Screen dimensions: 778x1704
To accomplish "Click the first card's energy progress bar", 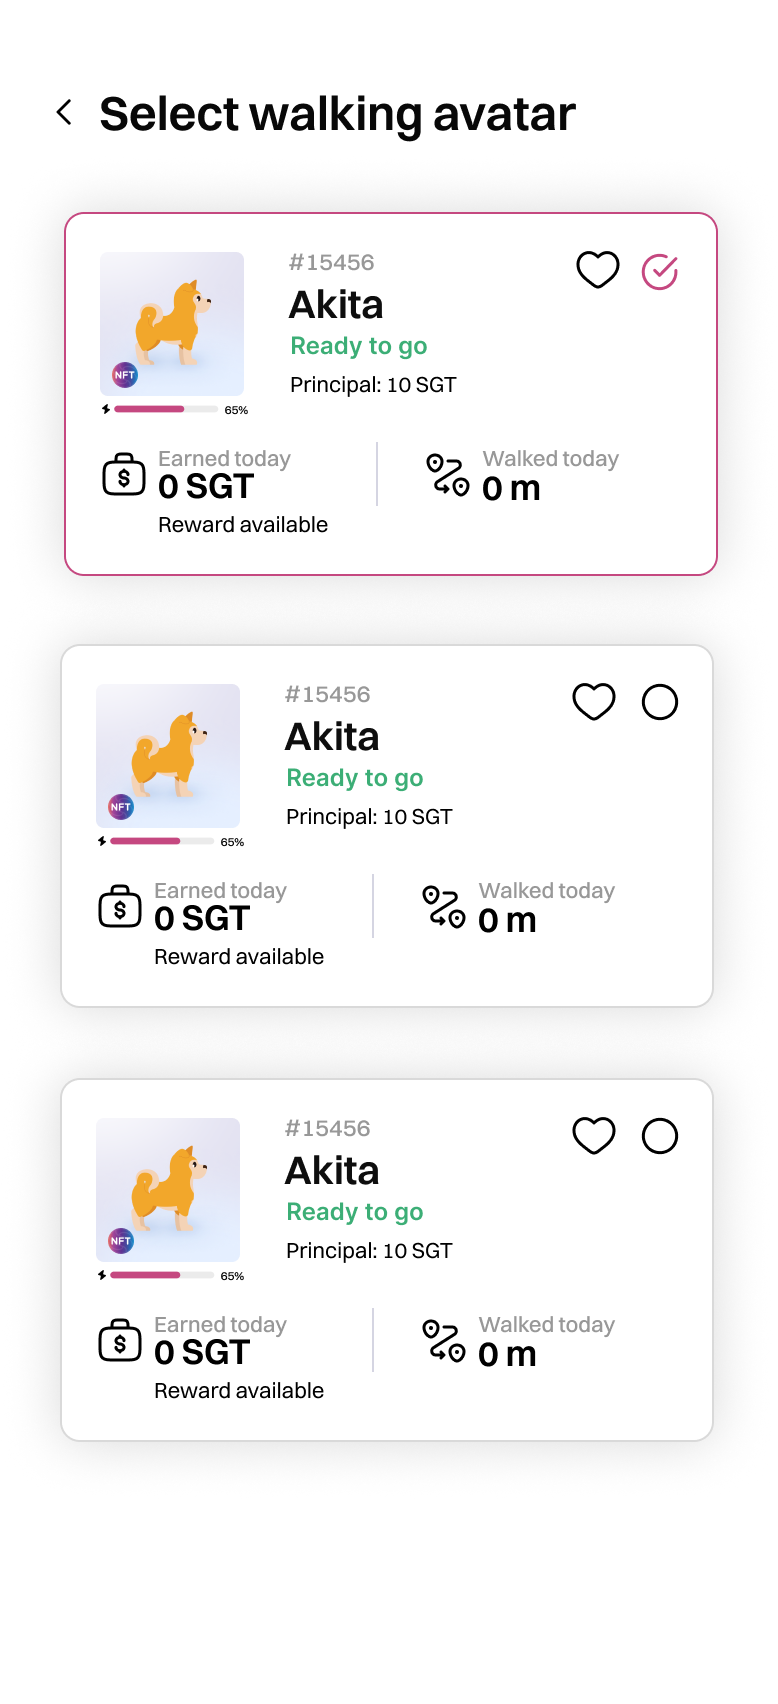I will click(x=166, y=410).
